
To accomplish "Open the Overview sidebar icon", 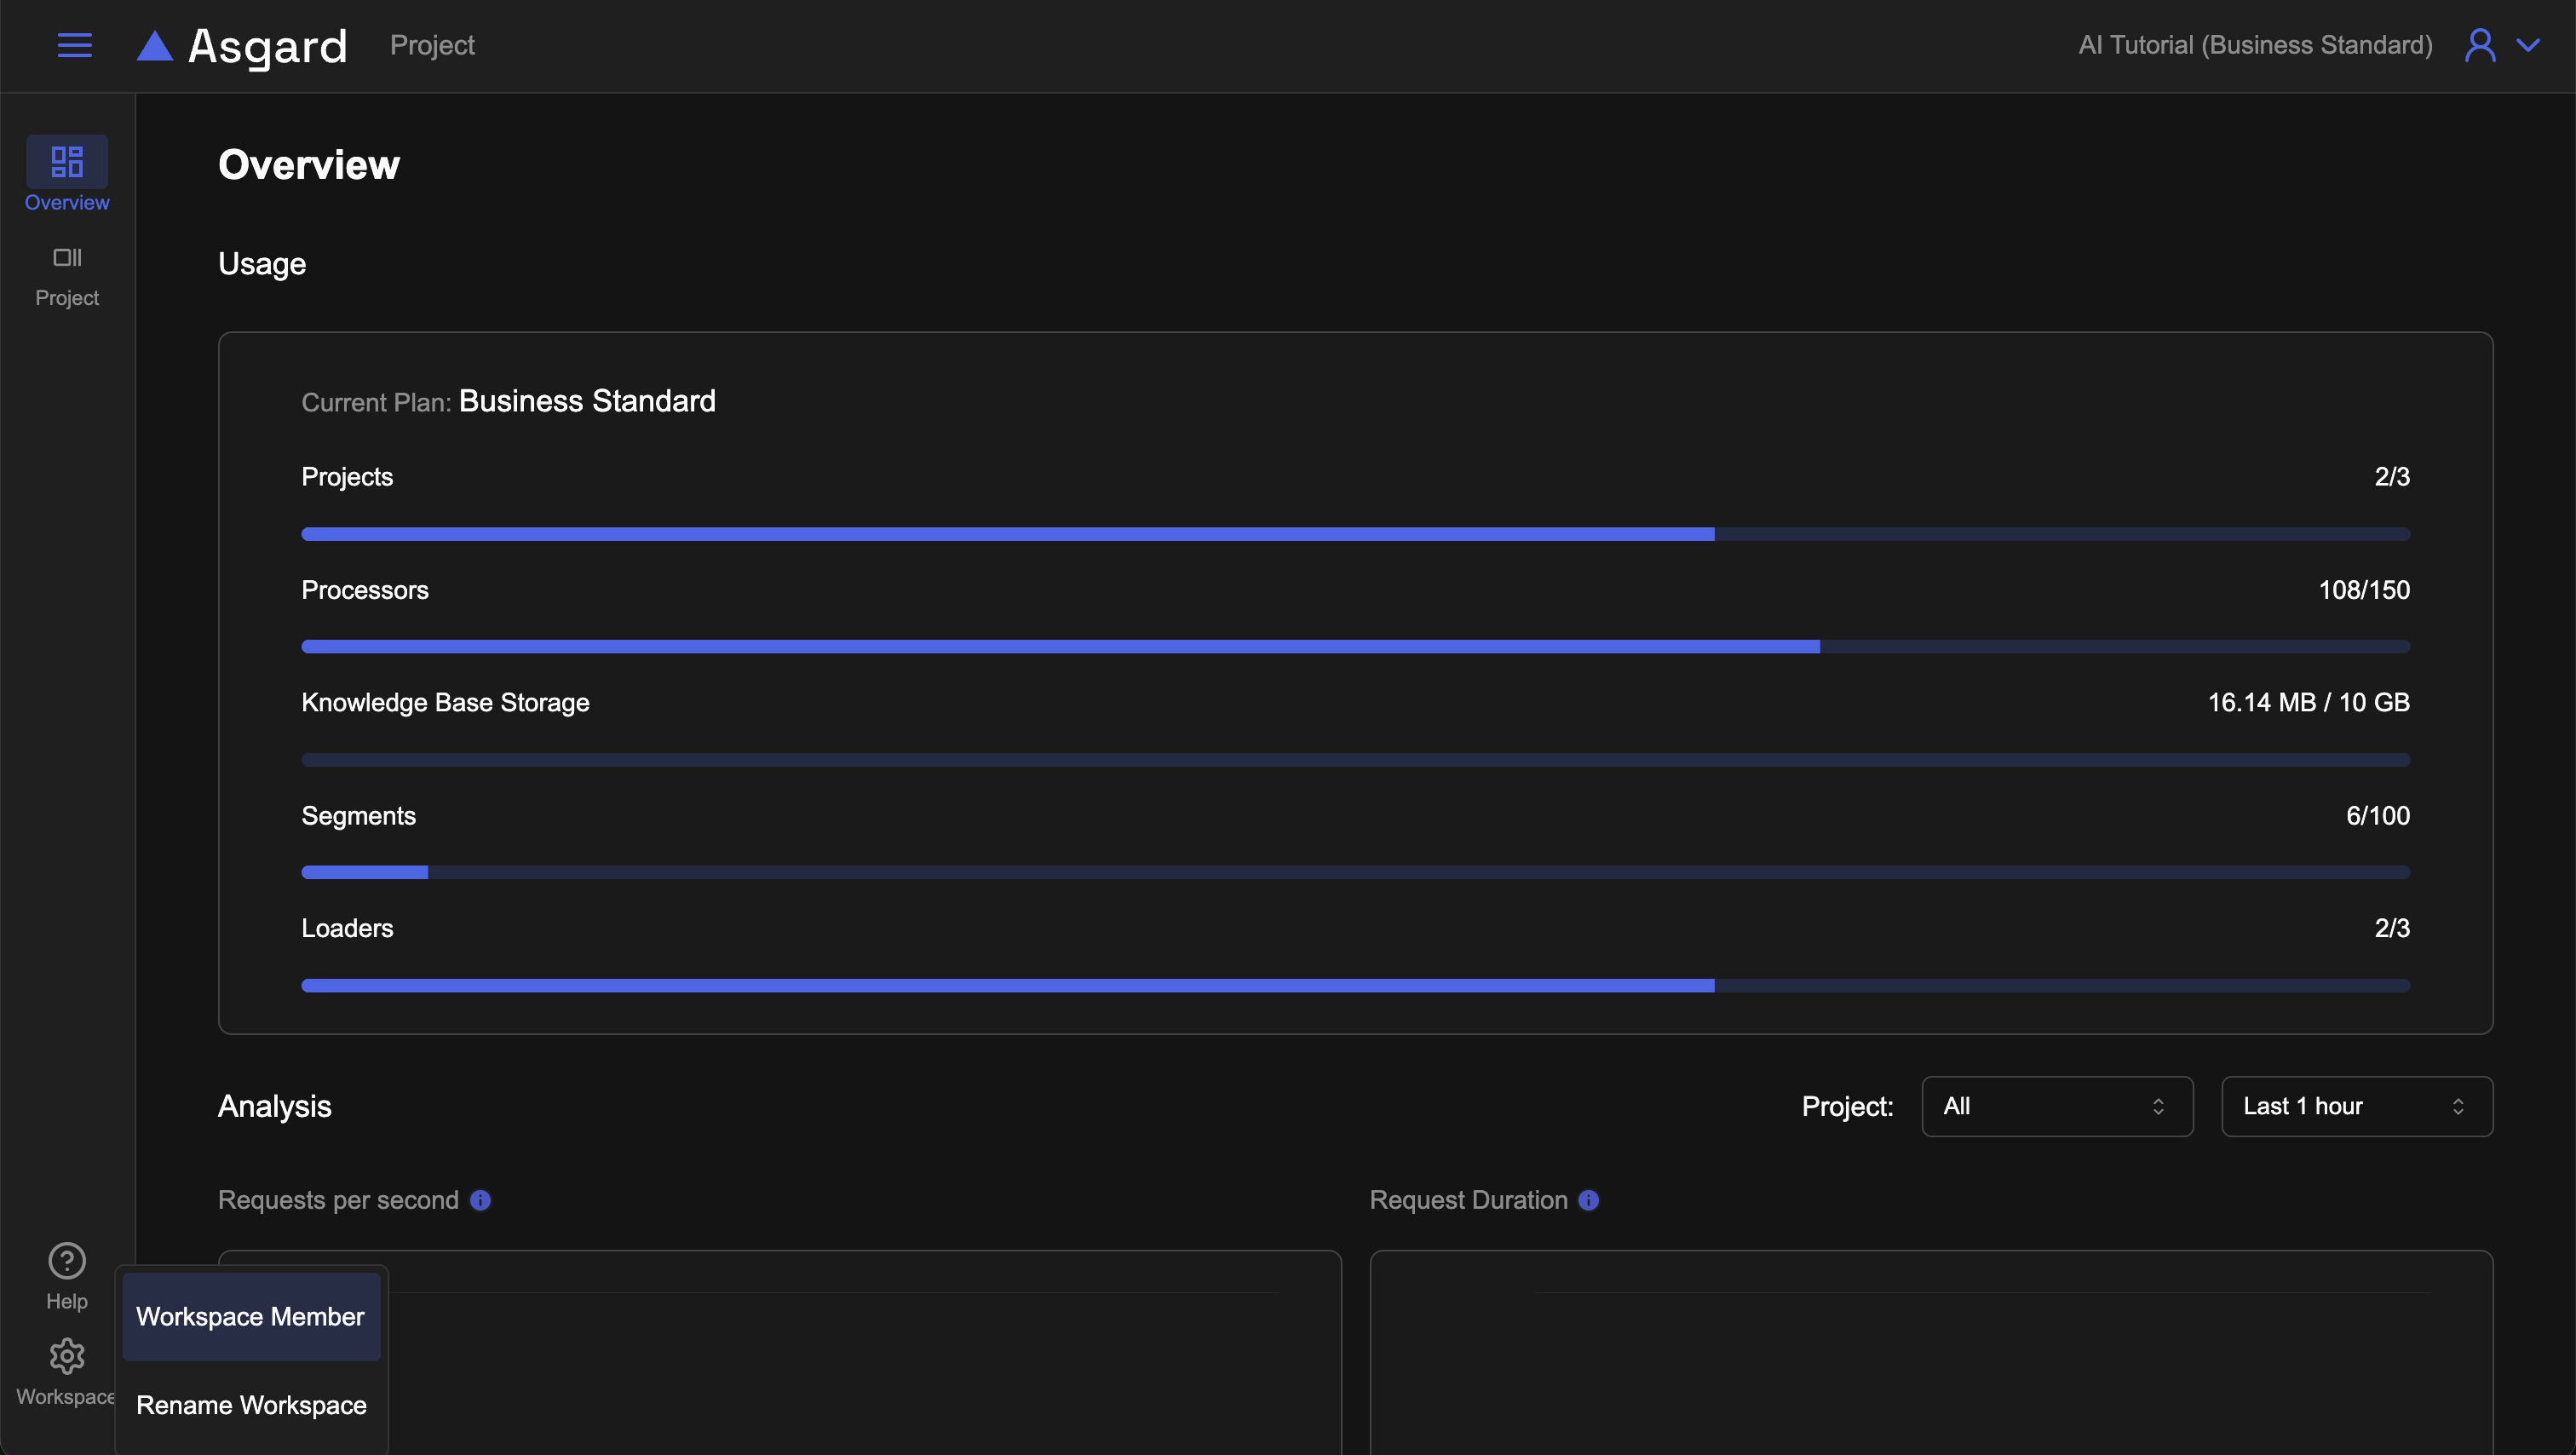I will pos(67,162).
